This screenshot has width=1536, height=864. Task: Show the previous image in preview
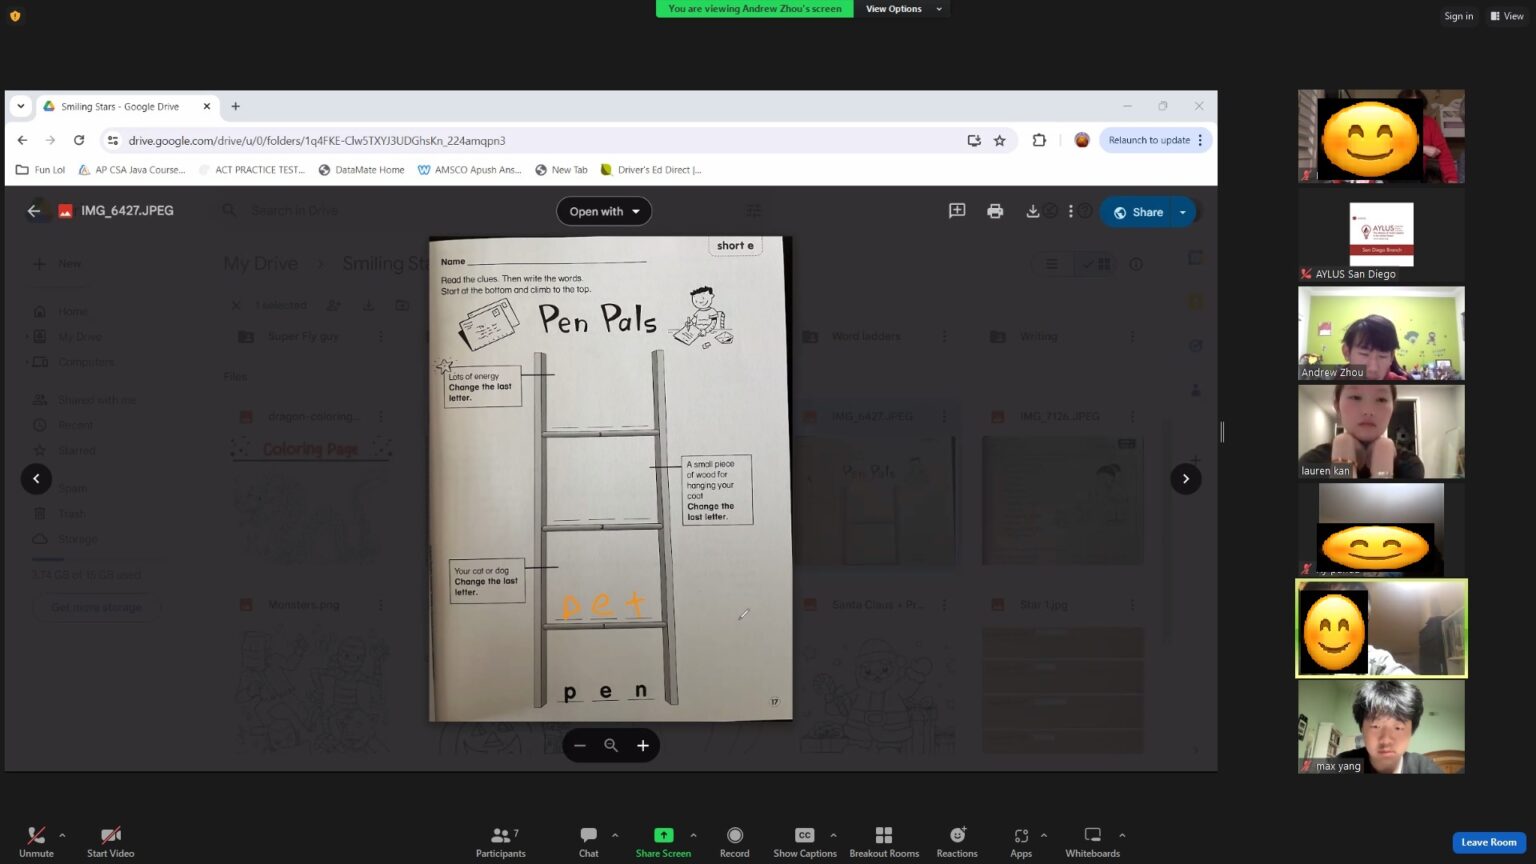pos(36,479)
